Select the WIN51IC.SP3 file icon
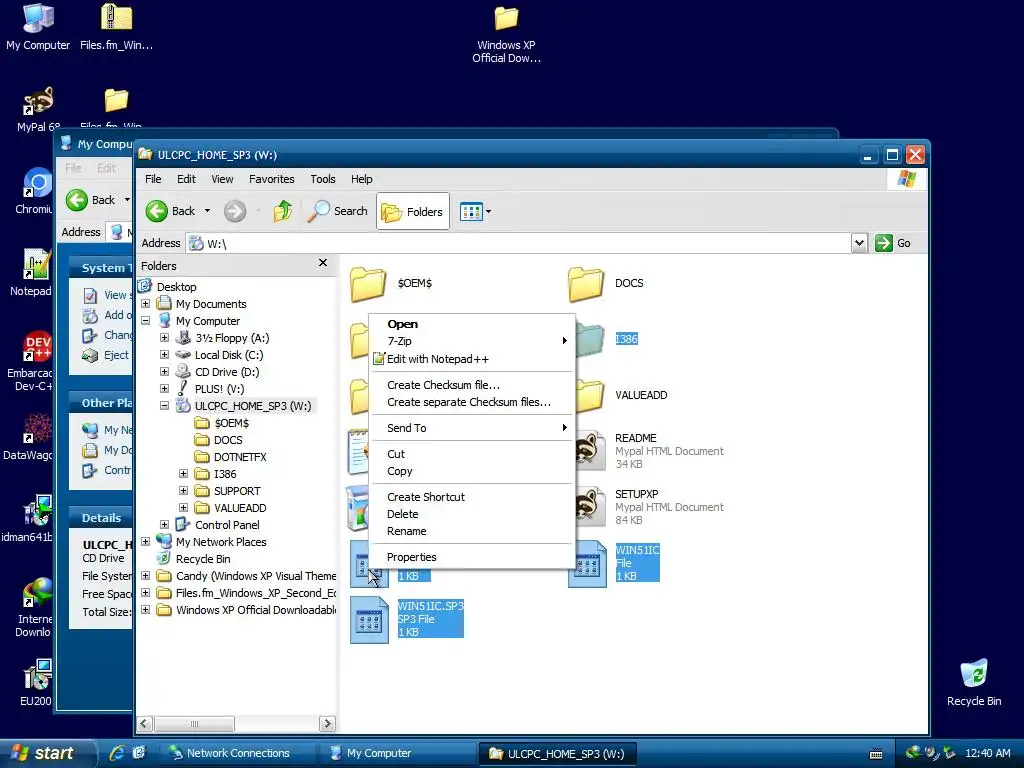Image resolution: width=1024 pixels, height=768 pixels. pyautogui.click(x=369, y=620)
